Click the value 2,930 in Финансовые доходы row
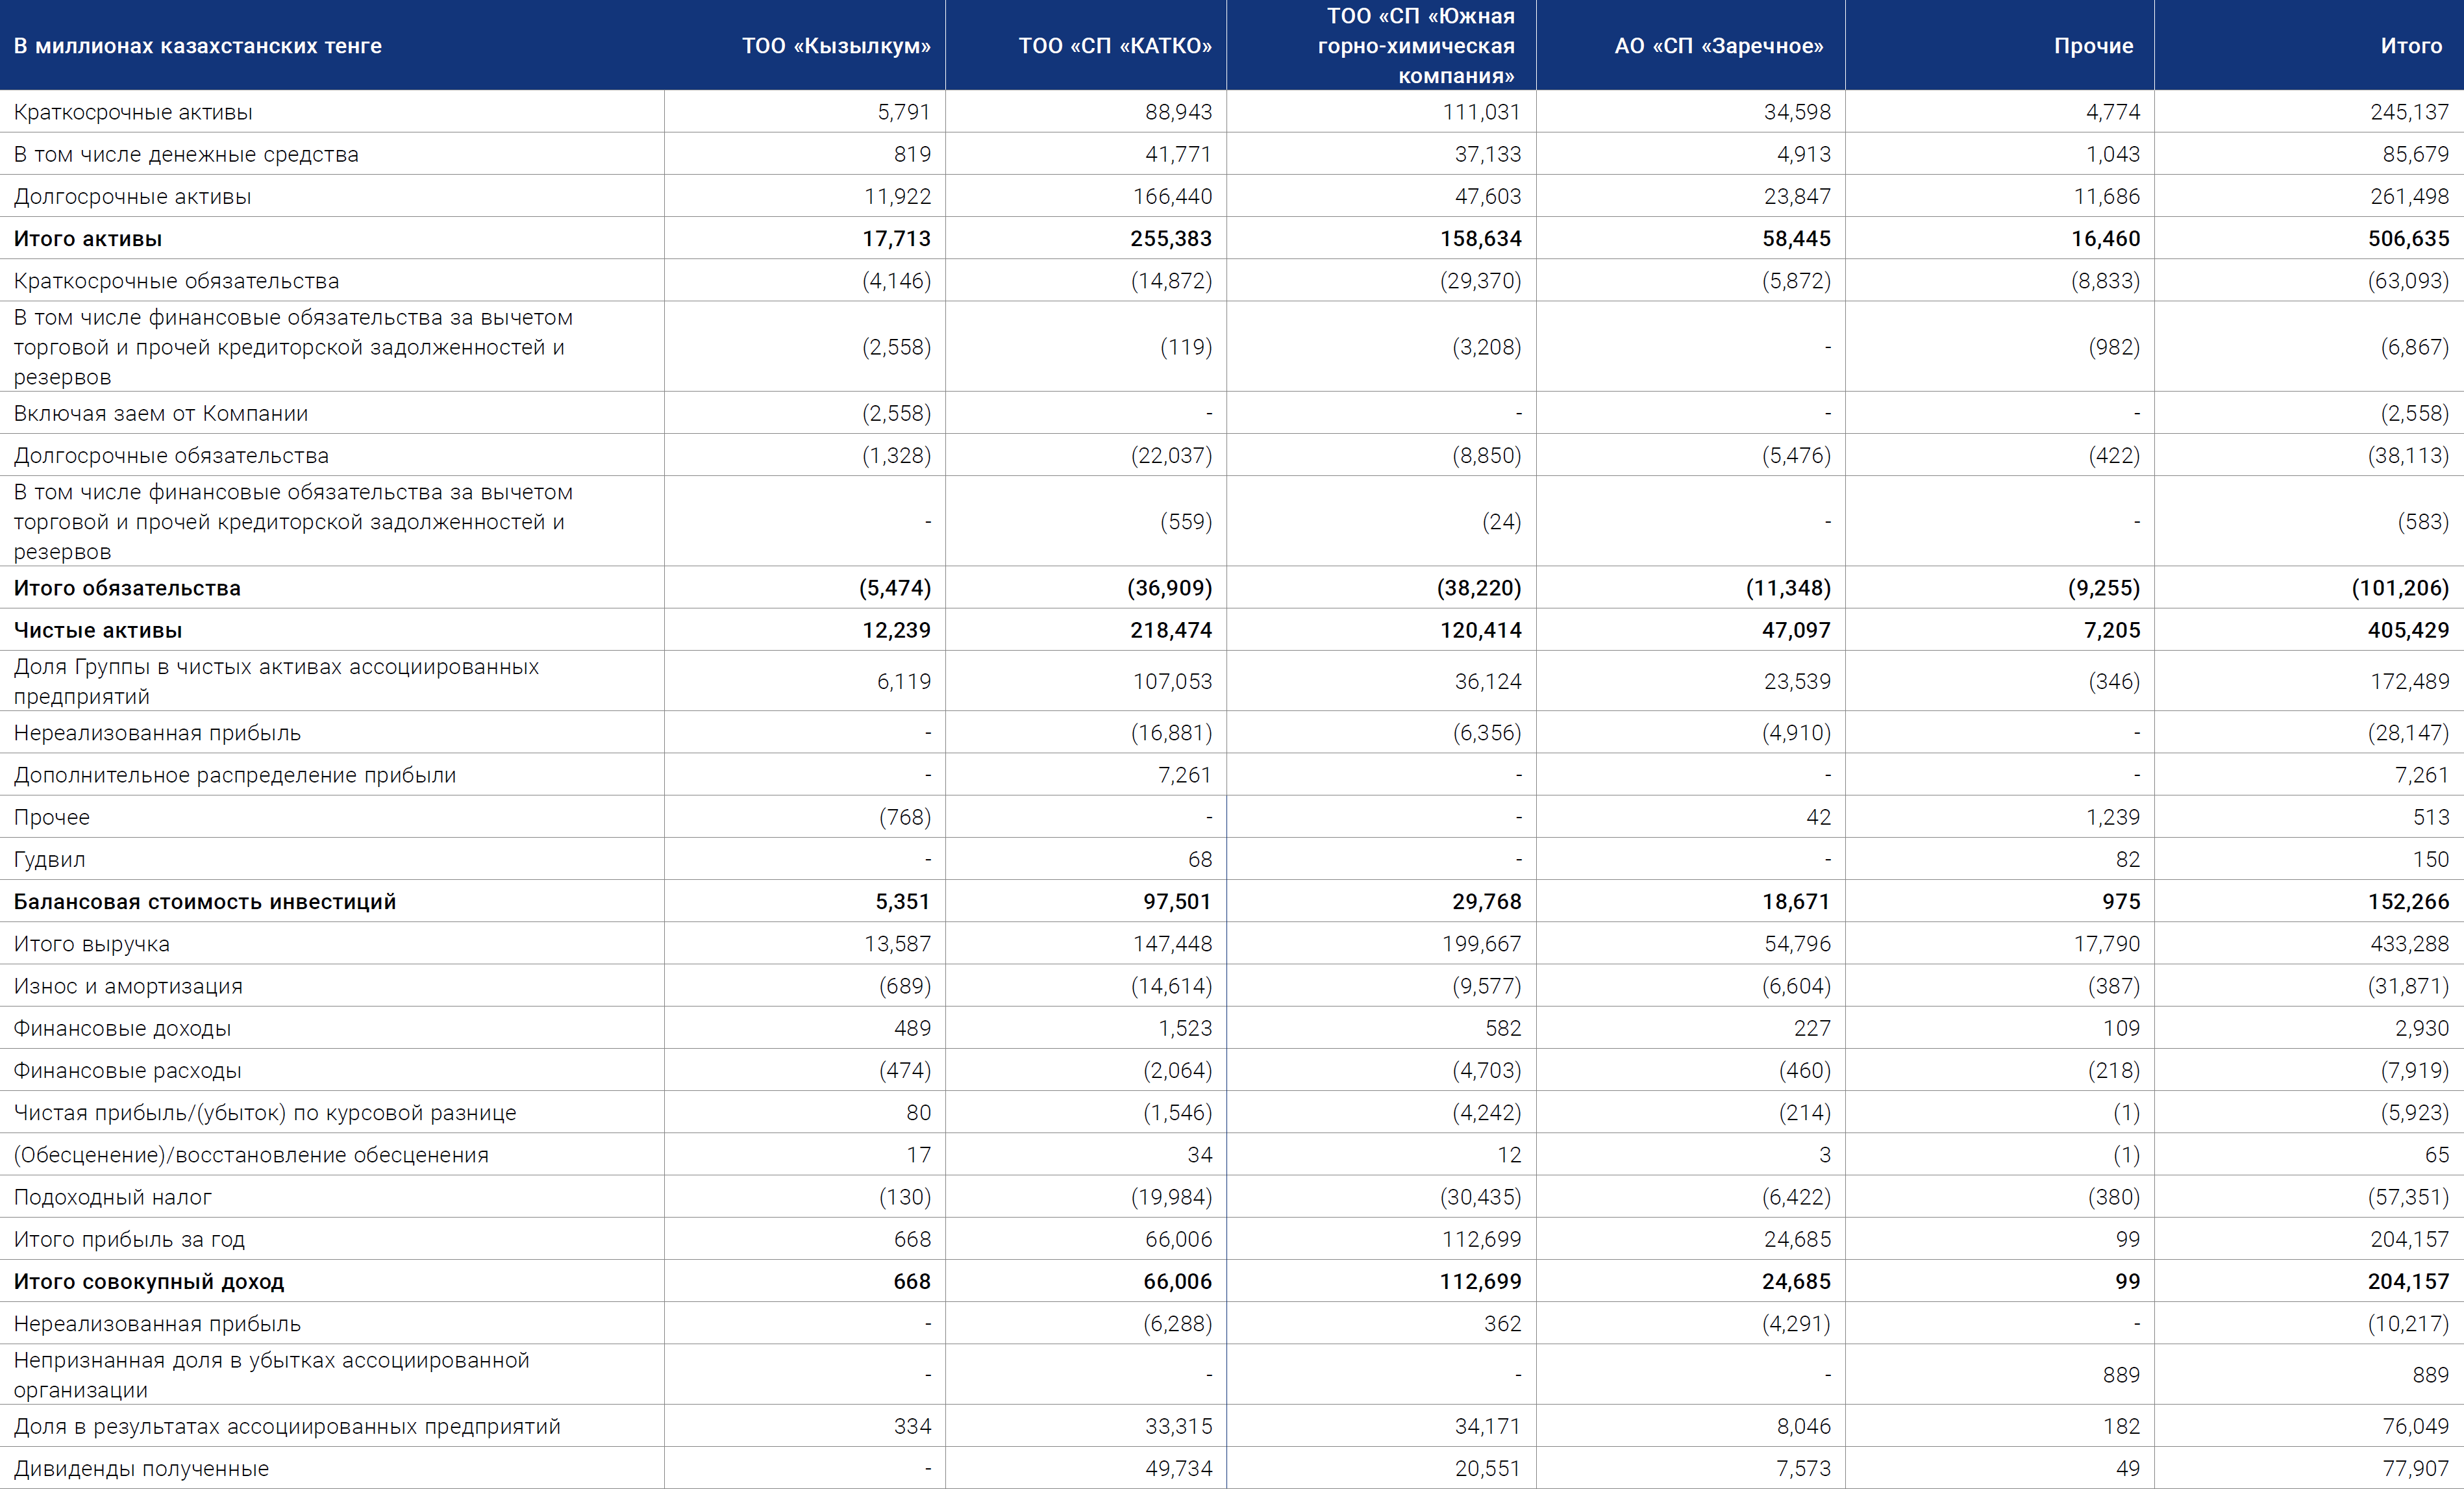This screenshot has width=2464, height=1489. (x=2422, y=1028)
